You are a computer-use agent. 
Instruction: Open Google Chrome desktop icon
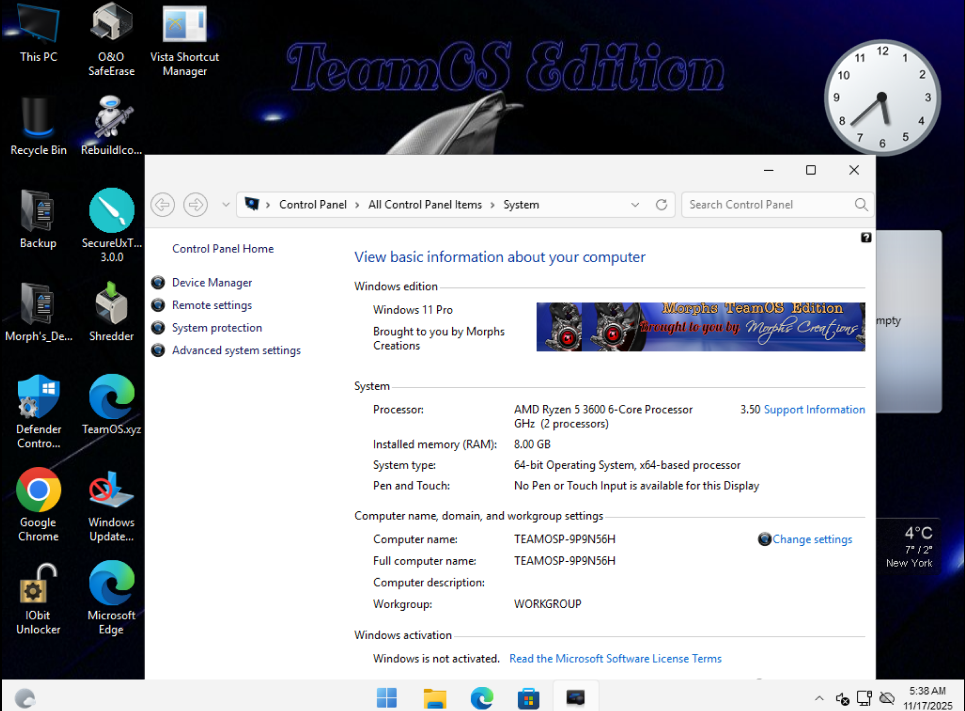coord(38,492)
